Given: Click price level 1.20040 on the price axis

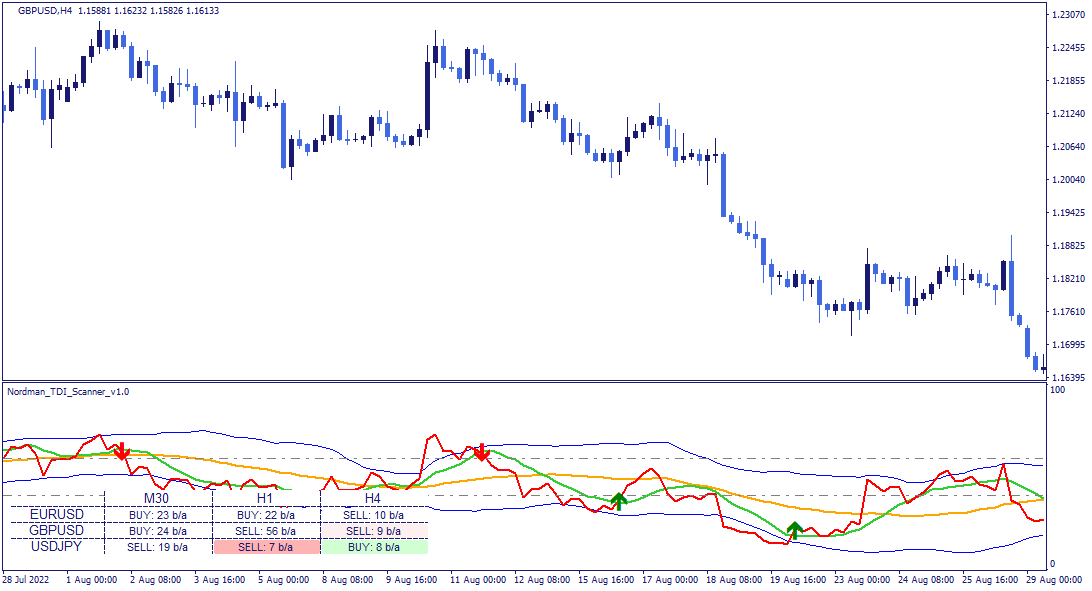Looking at the screenshot, I should (1068, 180).
